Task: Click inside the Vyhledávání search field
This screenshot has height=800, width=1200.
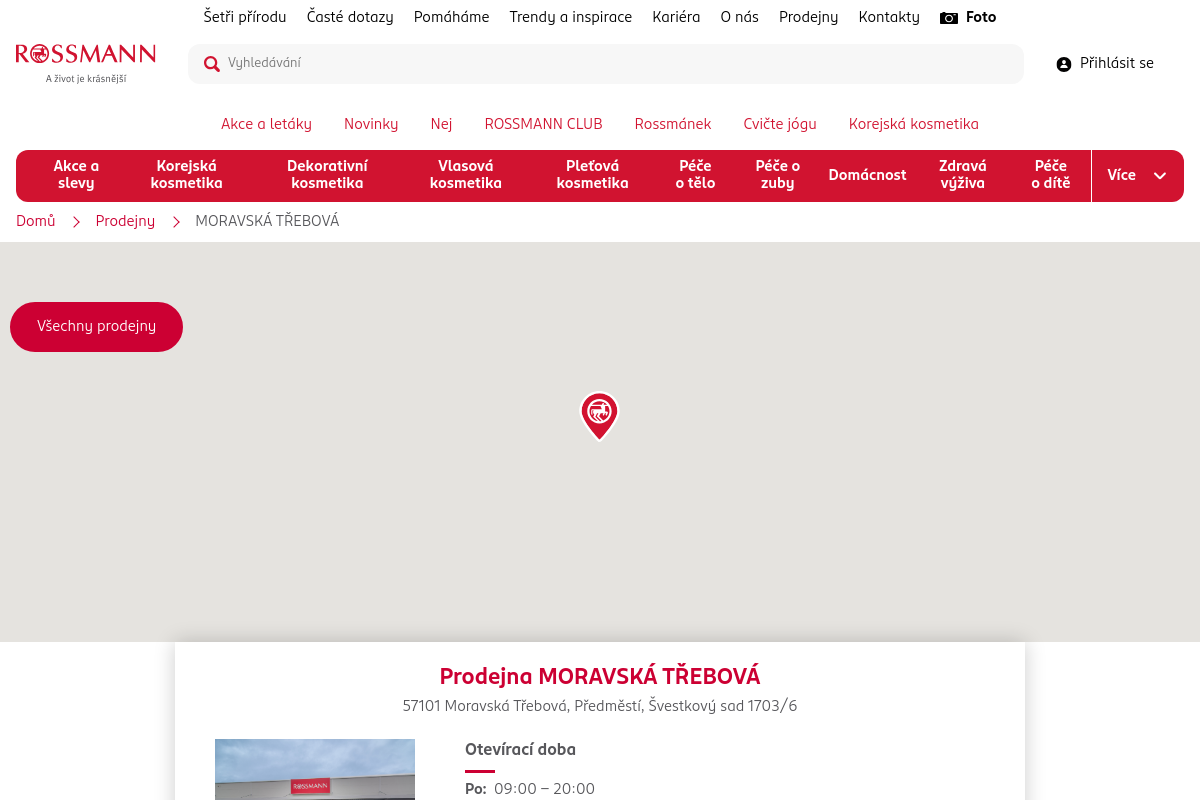Action: (x=500, y=63)
